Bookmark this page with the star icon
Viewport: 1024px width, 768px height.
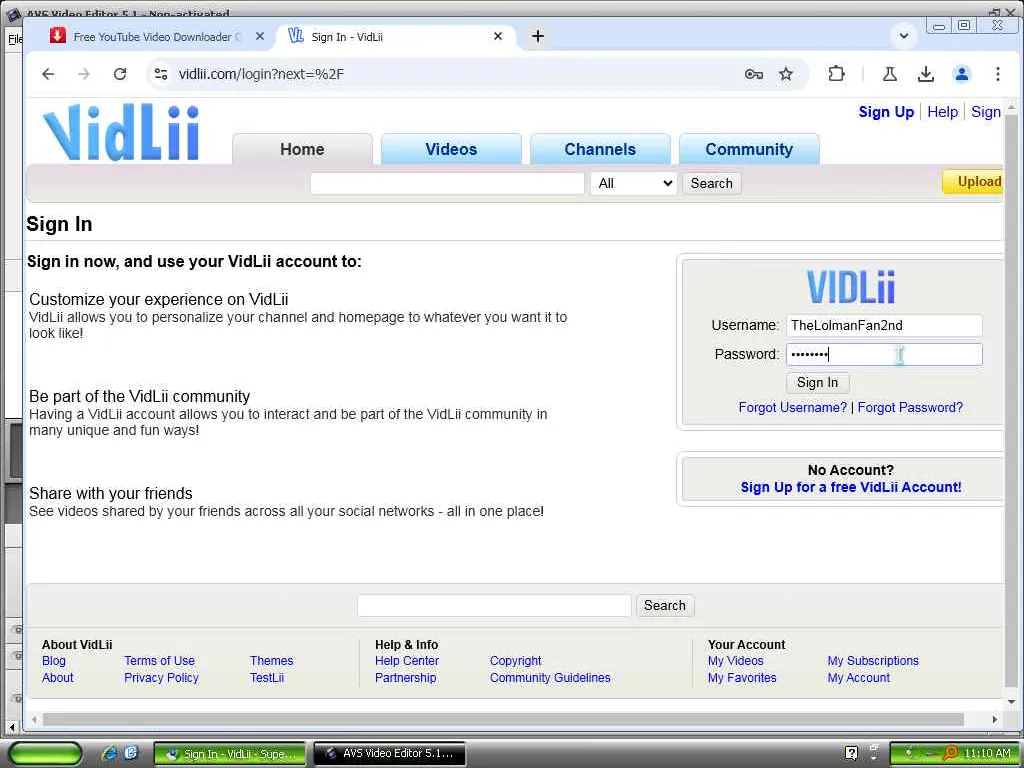[786, 74]
